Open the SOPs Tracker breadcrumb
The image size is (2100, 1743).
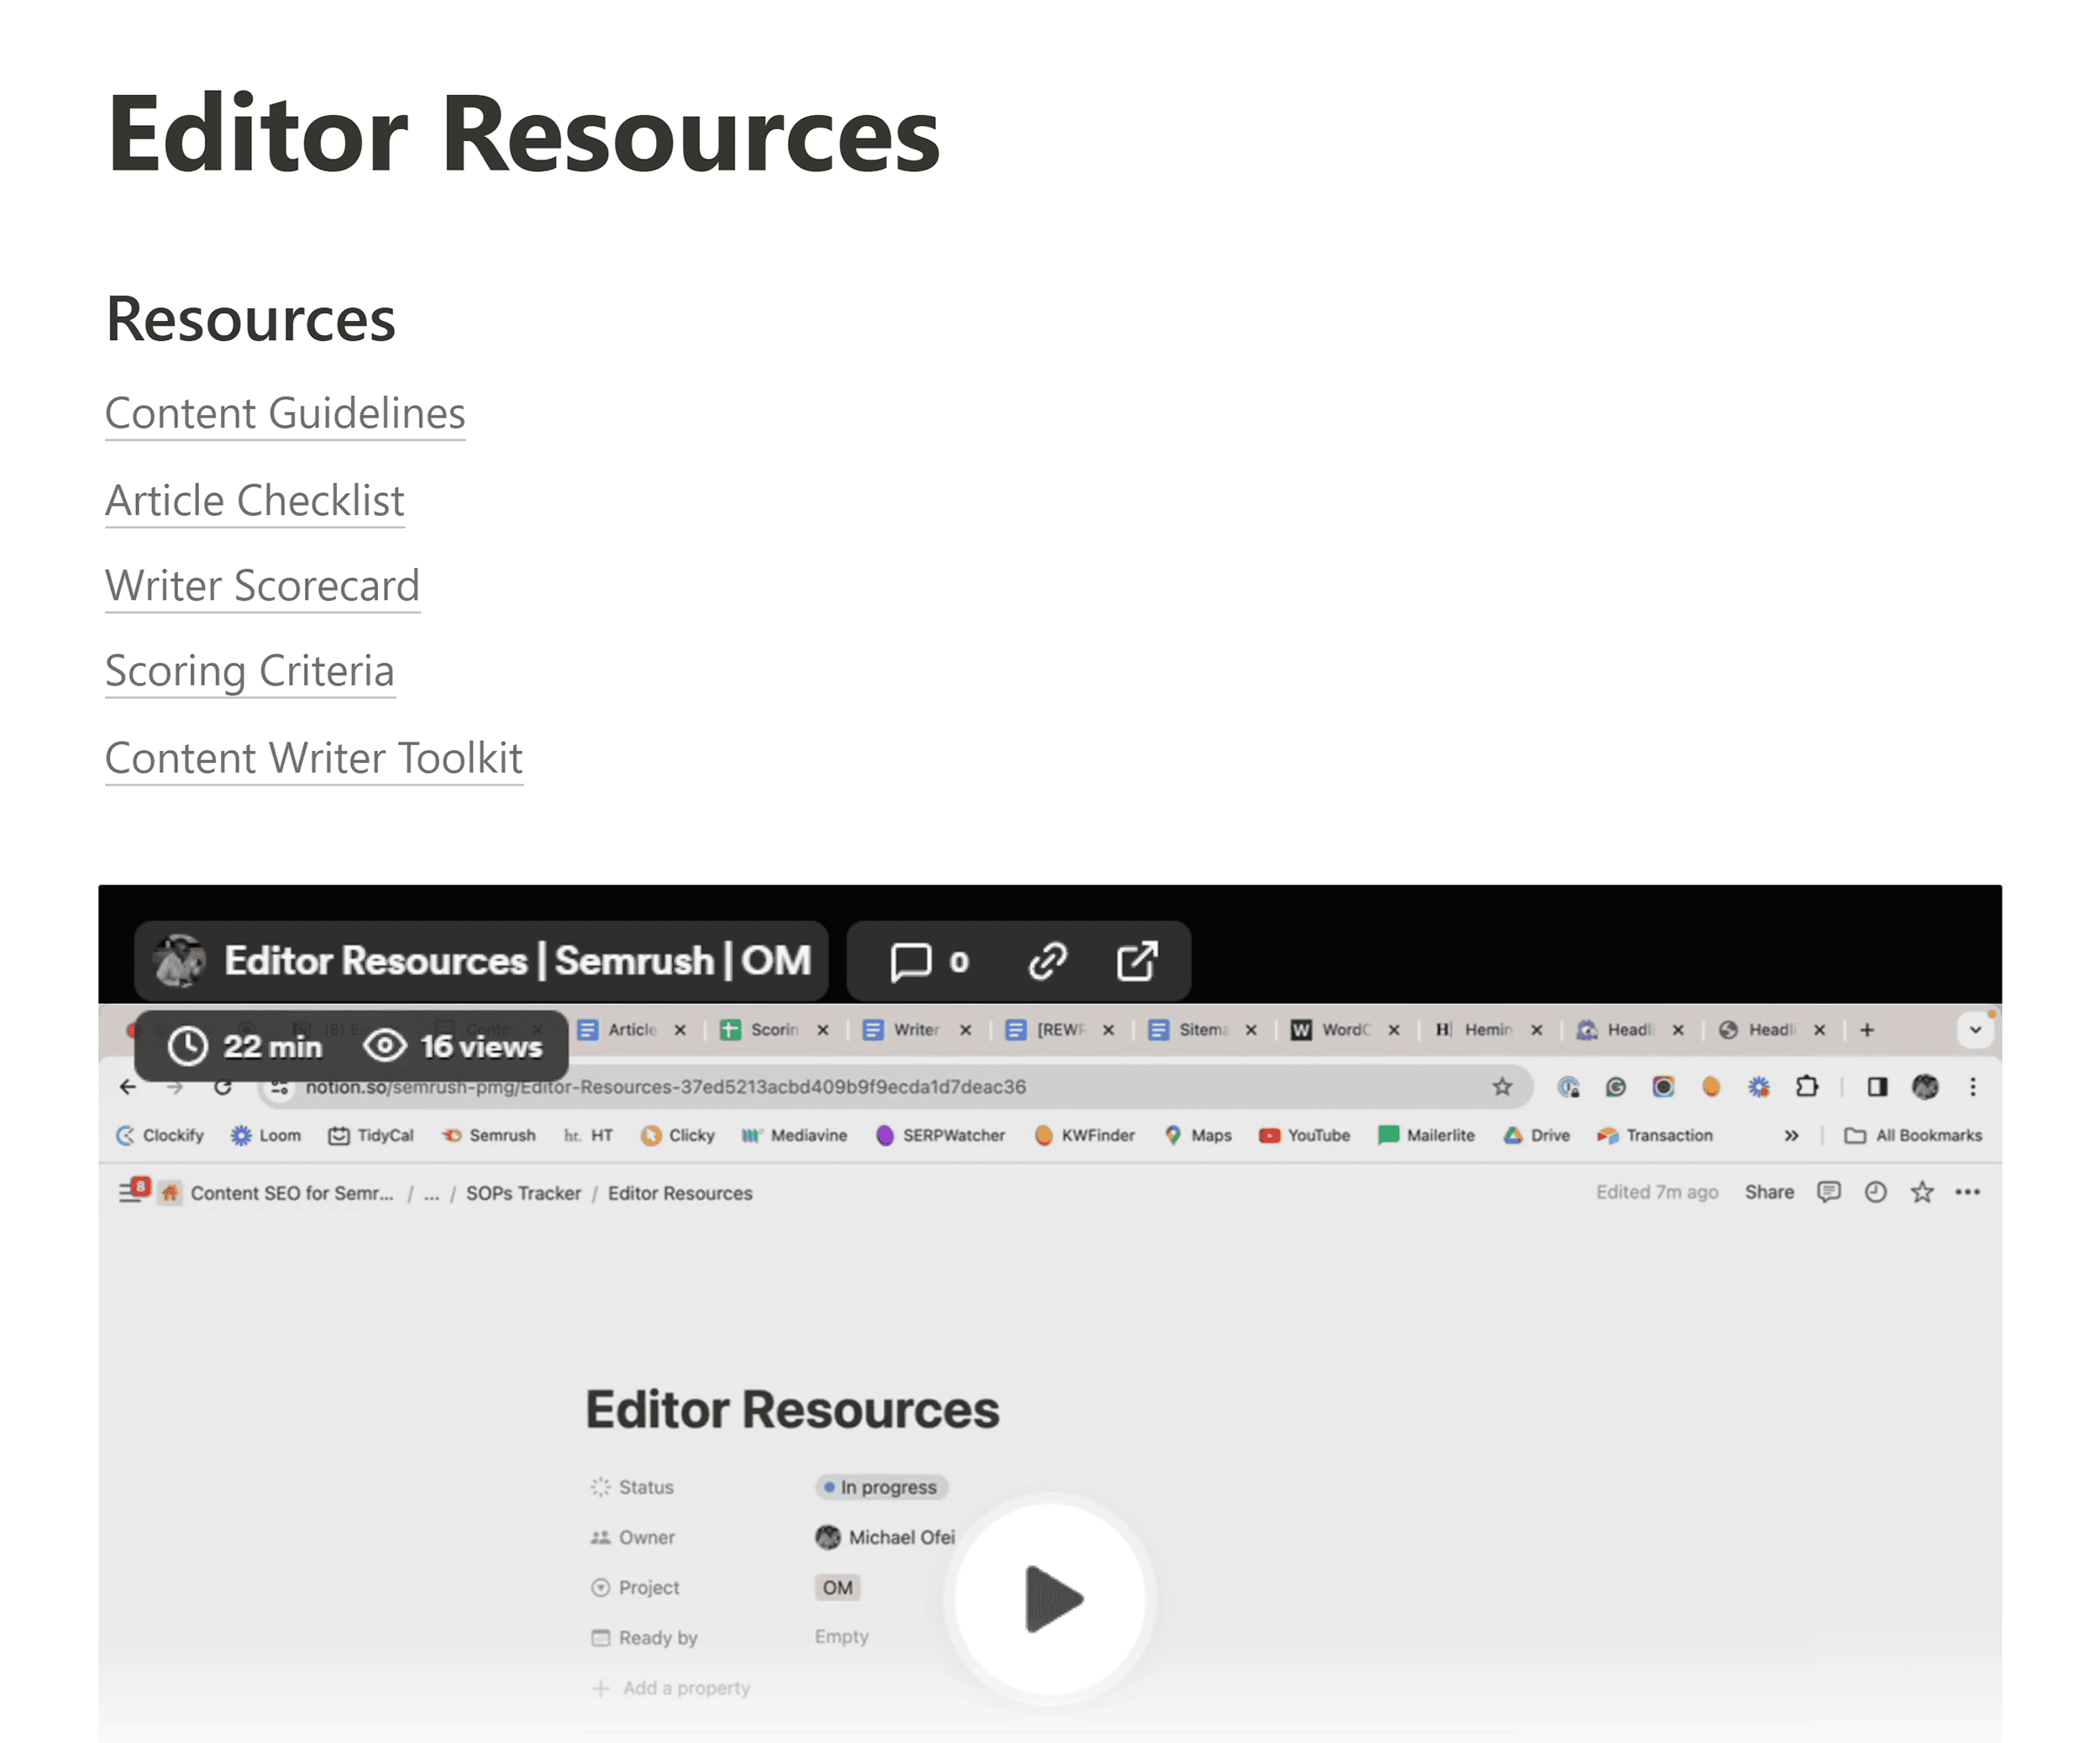(x=523, y=1193)
